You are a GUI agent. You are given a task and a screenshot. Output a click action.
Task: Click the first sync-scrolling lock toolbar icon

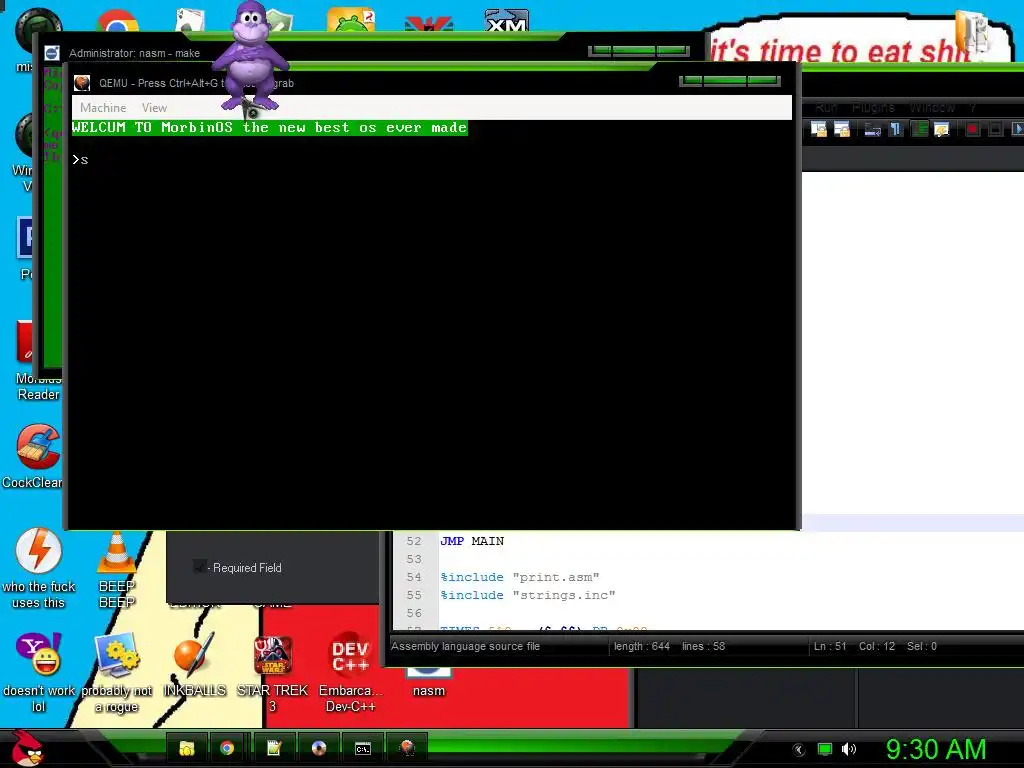[818, 129]
